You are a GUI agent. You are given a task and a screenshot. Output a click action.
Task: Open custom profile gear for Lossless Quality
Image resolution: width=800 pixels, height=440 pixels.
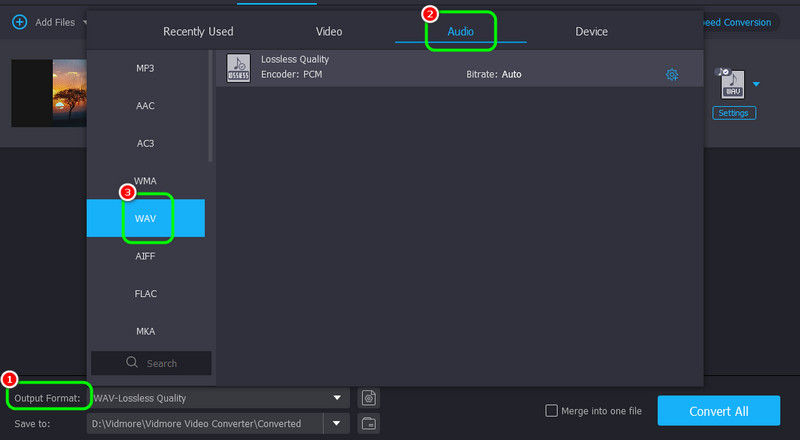tap(672, 75)
